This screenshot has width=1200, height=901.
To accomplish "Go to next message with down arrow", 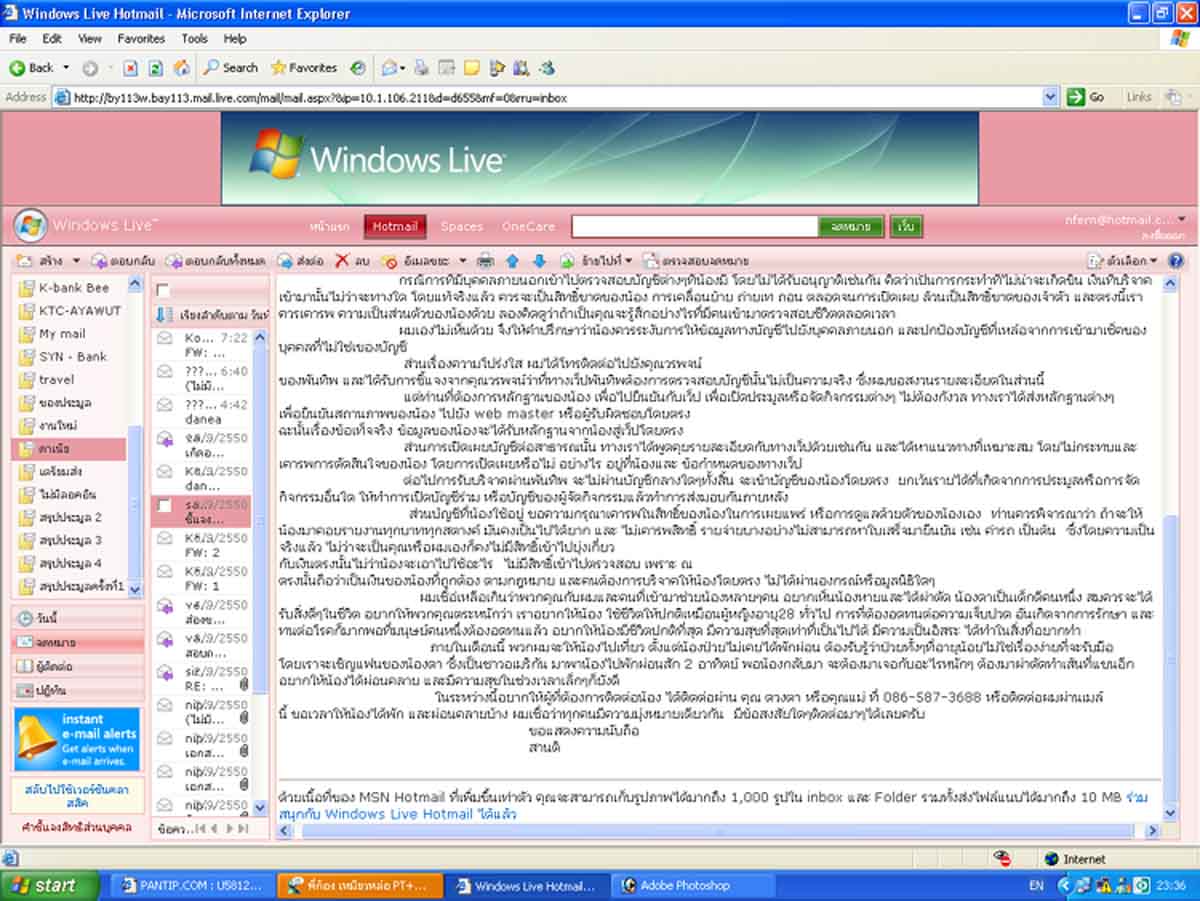I will pyautogui.click(x=539, y=260).
